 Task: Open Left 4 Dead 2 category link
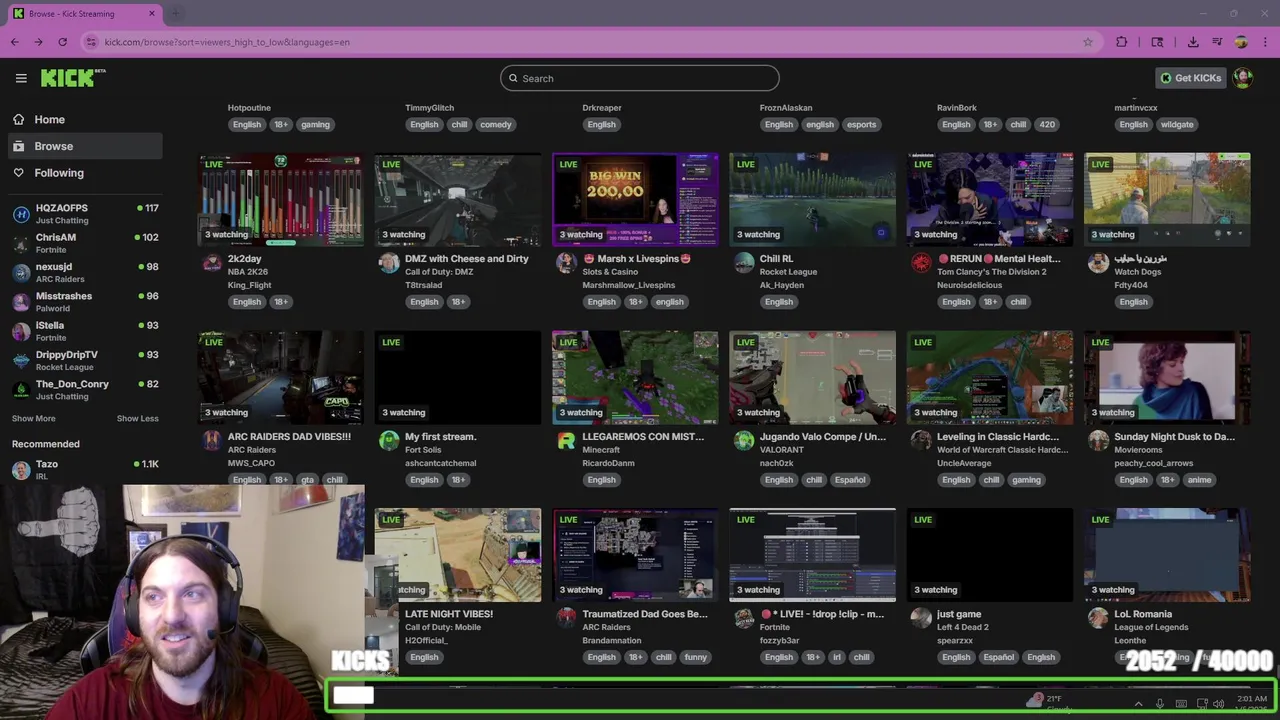tap(963, 627)
